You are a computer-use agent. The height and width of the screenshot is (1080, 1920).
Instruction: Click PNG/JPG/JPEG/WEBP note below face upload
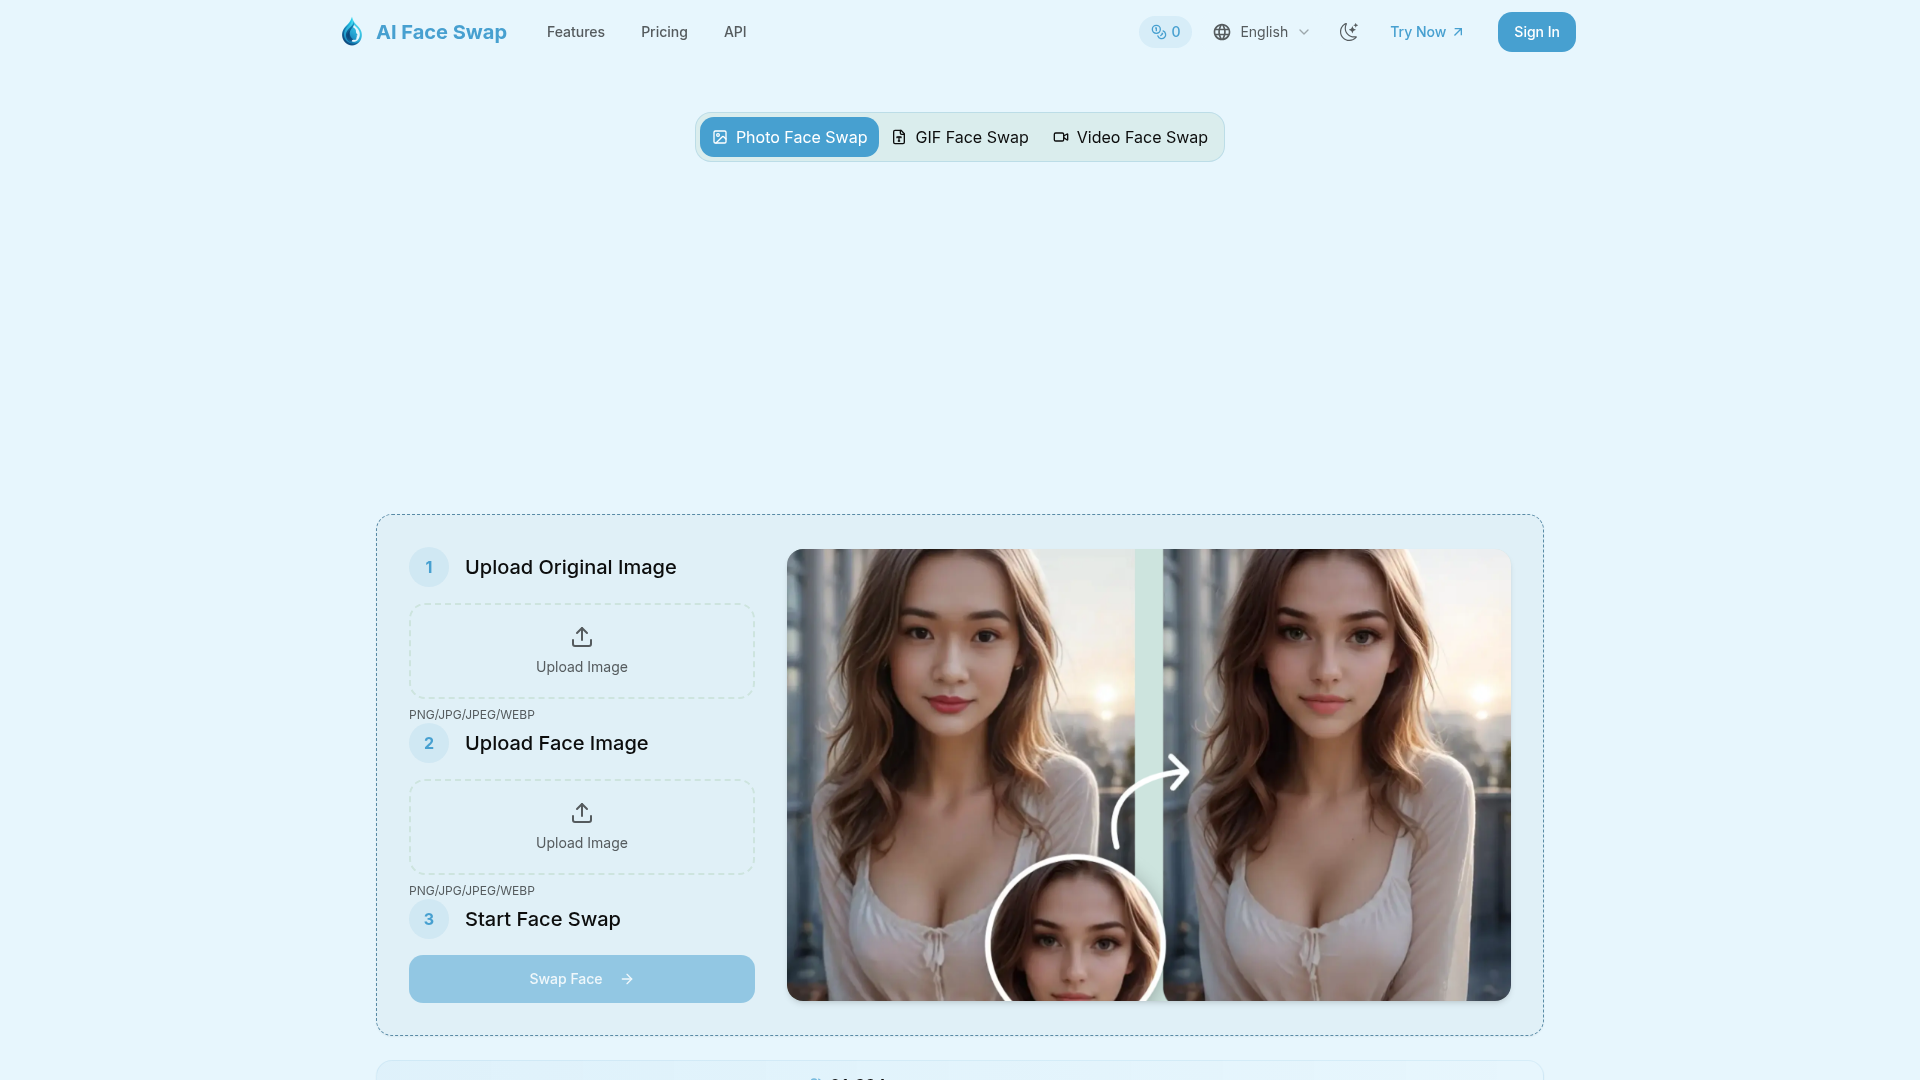pyautogui.click(x=472, y=891)
